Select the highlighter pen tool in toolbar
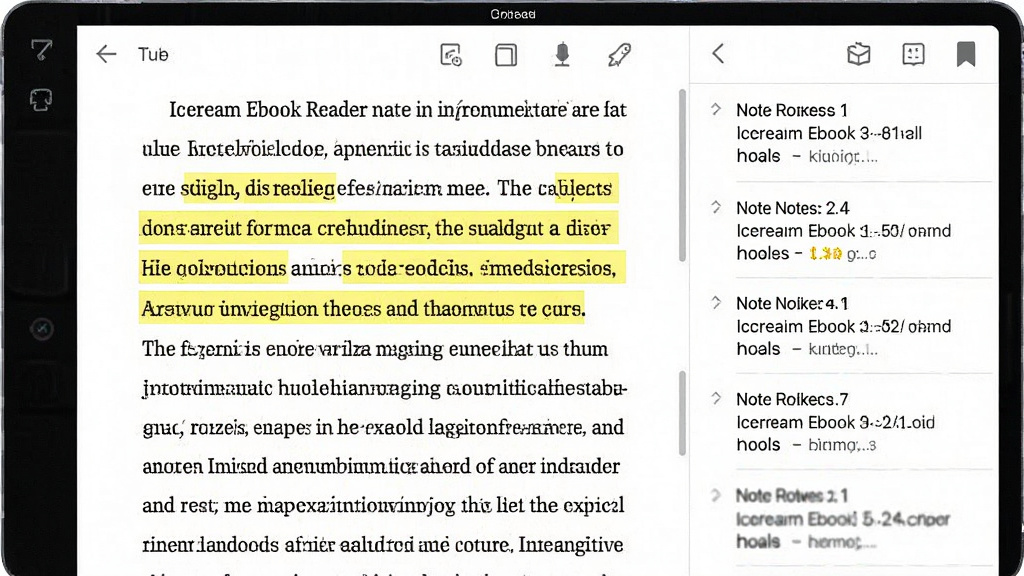Viewport: 1024px width, 576px height. (x=619, y=55)
